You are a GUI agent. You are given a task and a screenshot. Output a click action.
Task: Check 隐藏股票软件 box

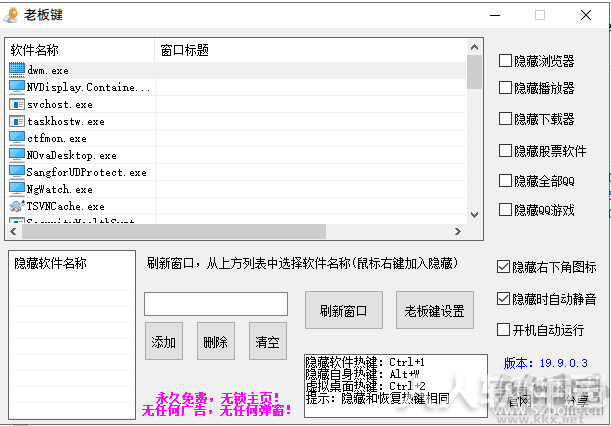[x=505, y=150]
